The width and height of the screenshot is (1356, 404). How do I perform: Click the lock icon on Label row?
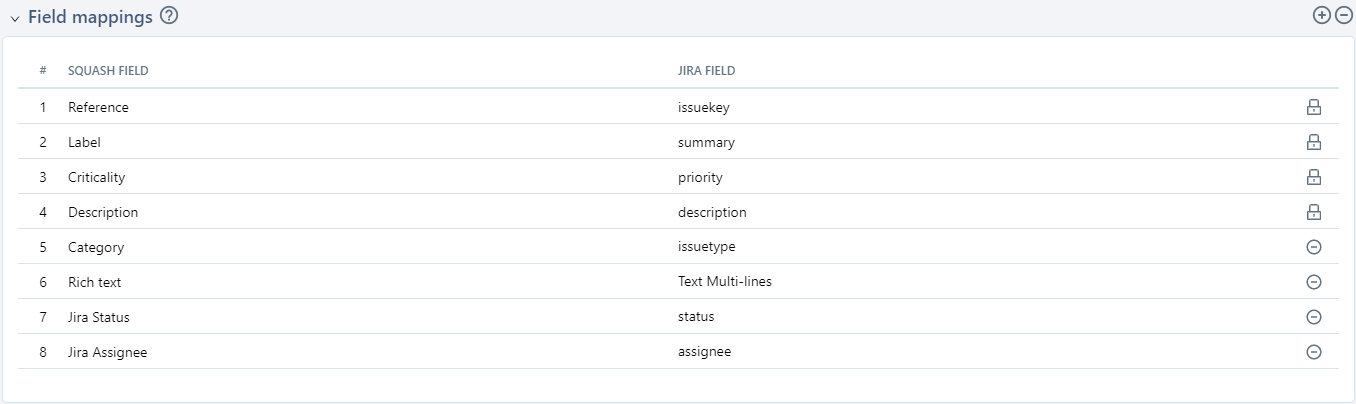pos(1314,142)
